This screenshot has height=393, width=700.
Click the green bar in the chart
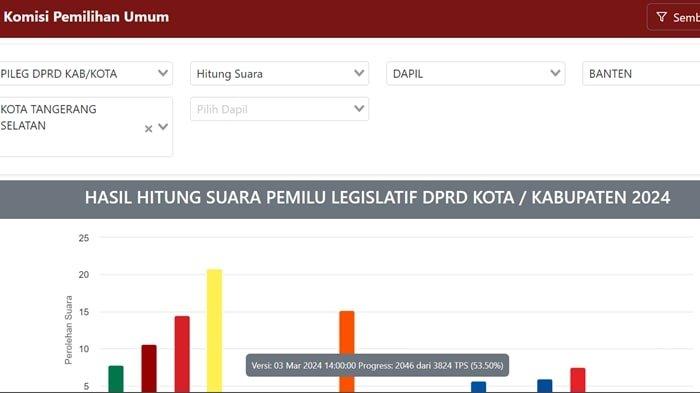116,379
